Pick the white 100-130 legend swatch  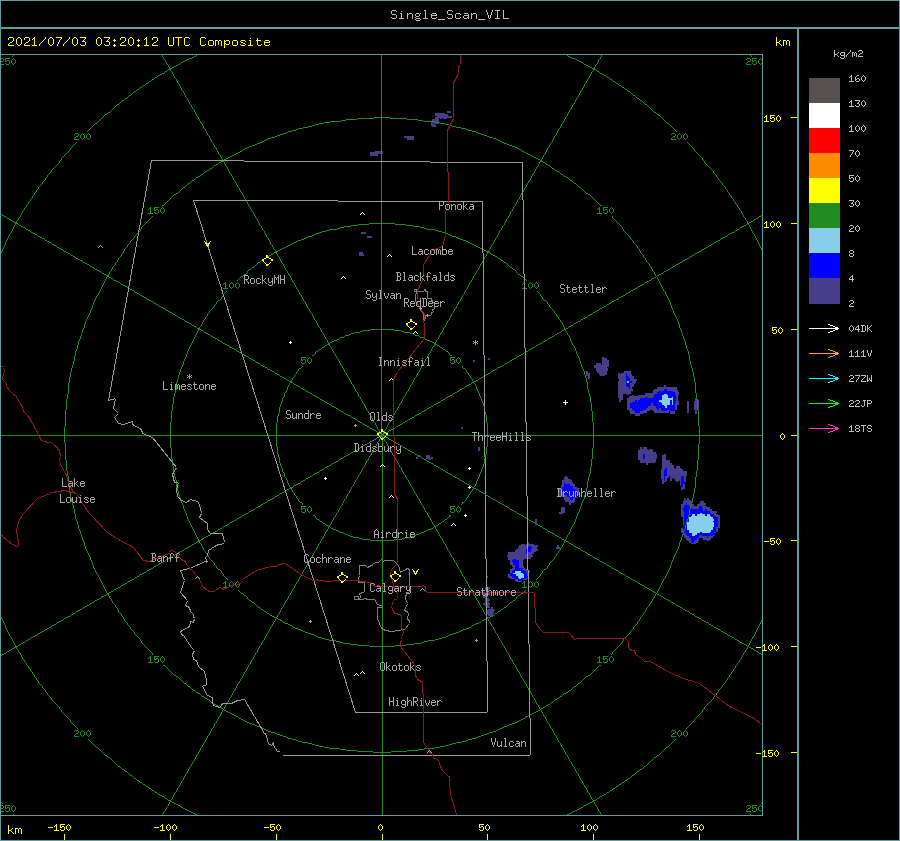tap(824, 116)
